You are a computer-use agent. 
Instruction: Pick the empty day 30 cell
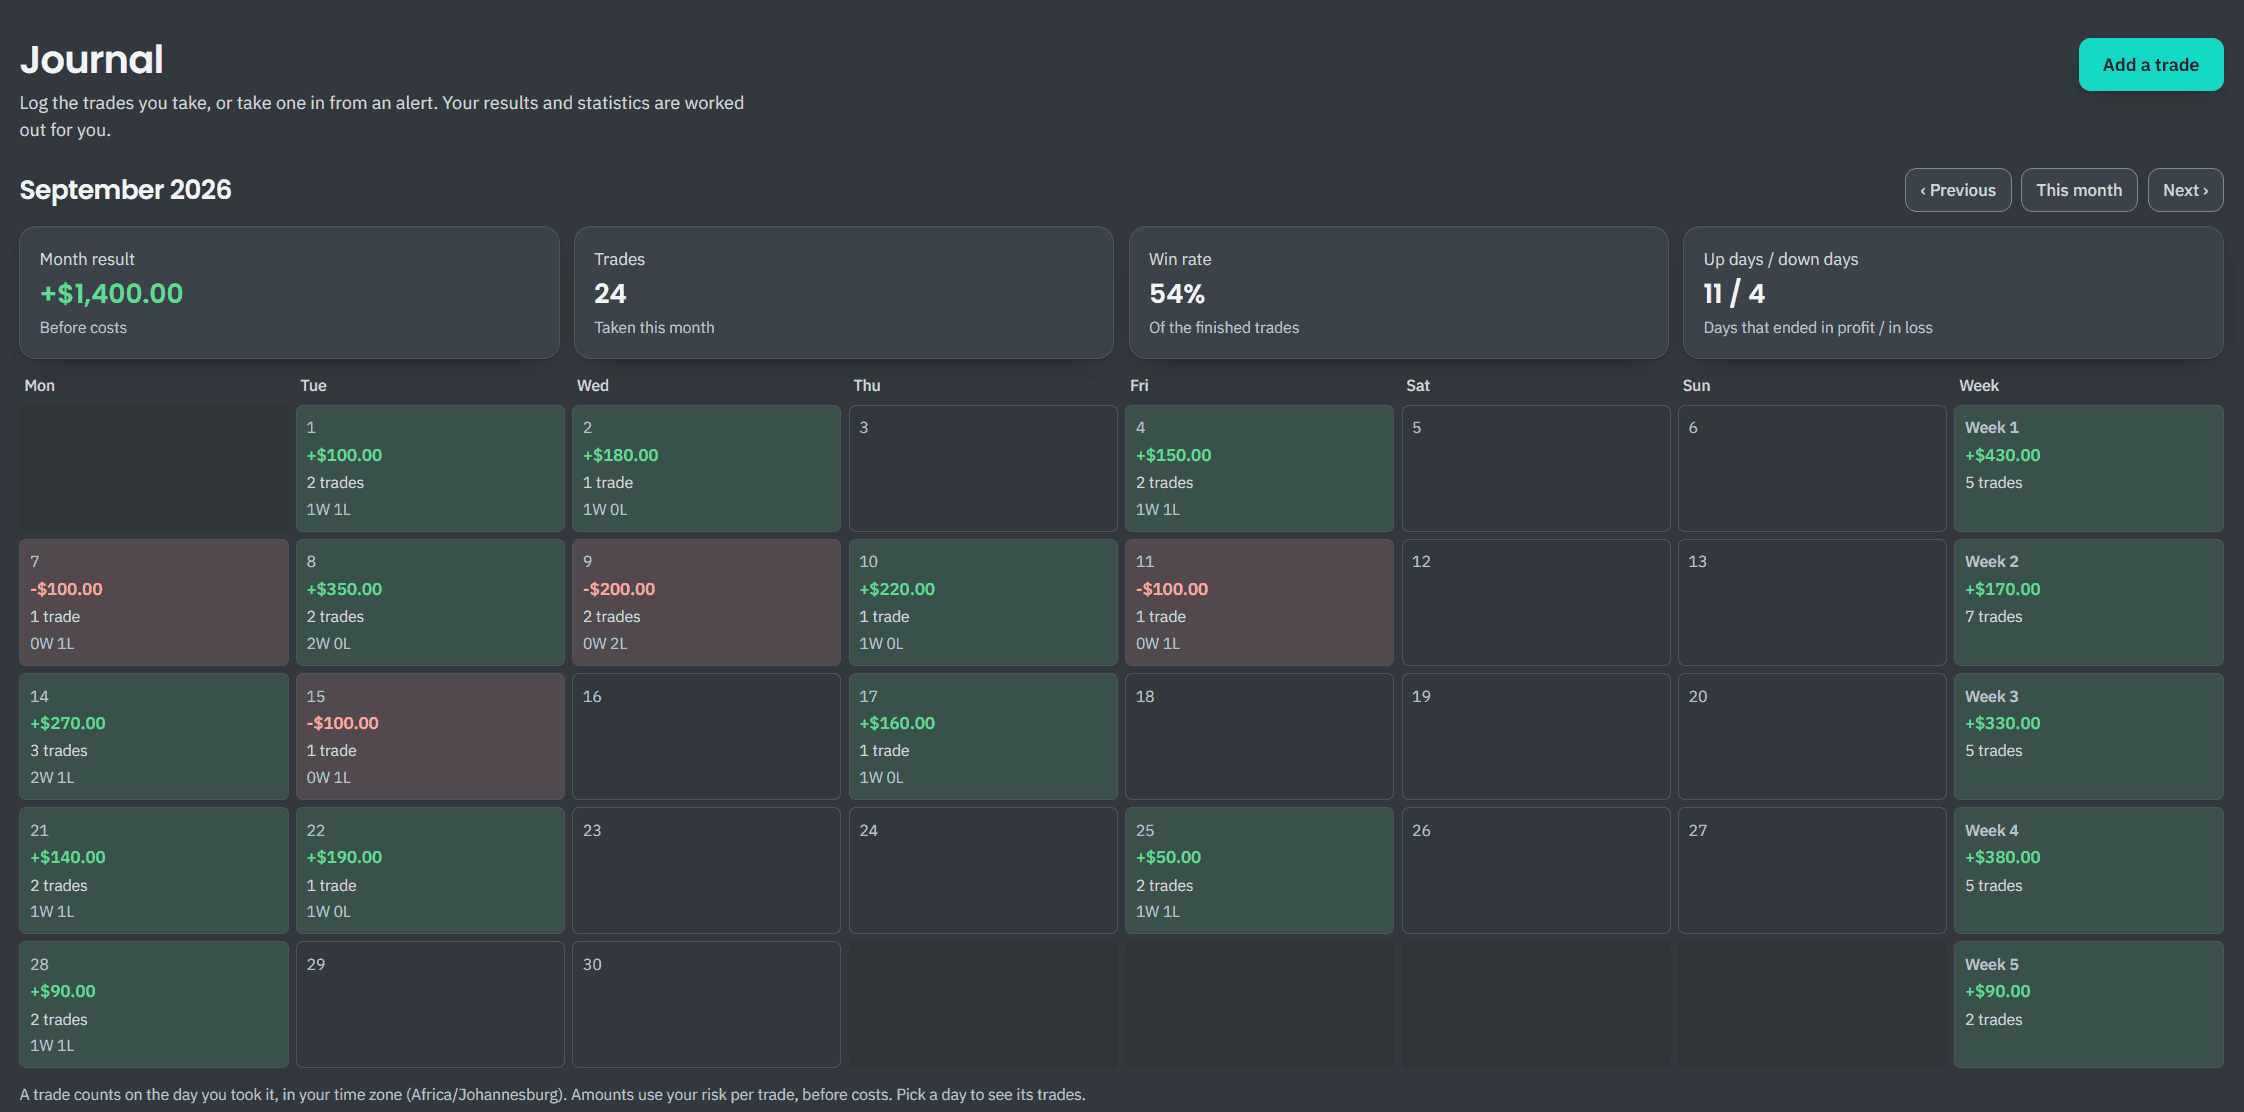click(x=706, y=1005)
